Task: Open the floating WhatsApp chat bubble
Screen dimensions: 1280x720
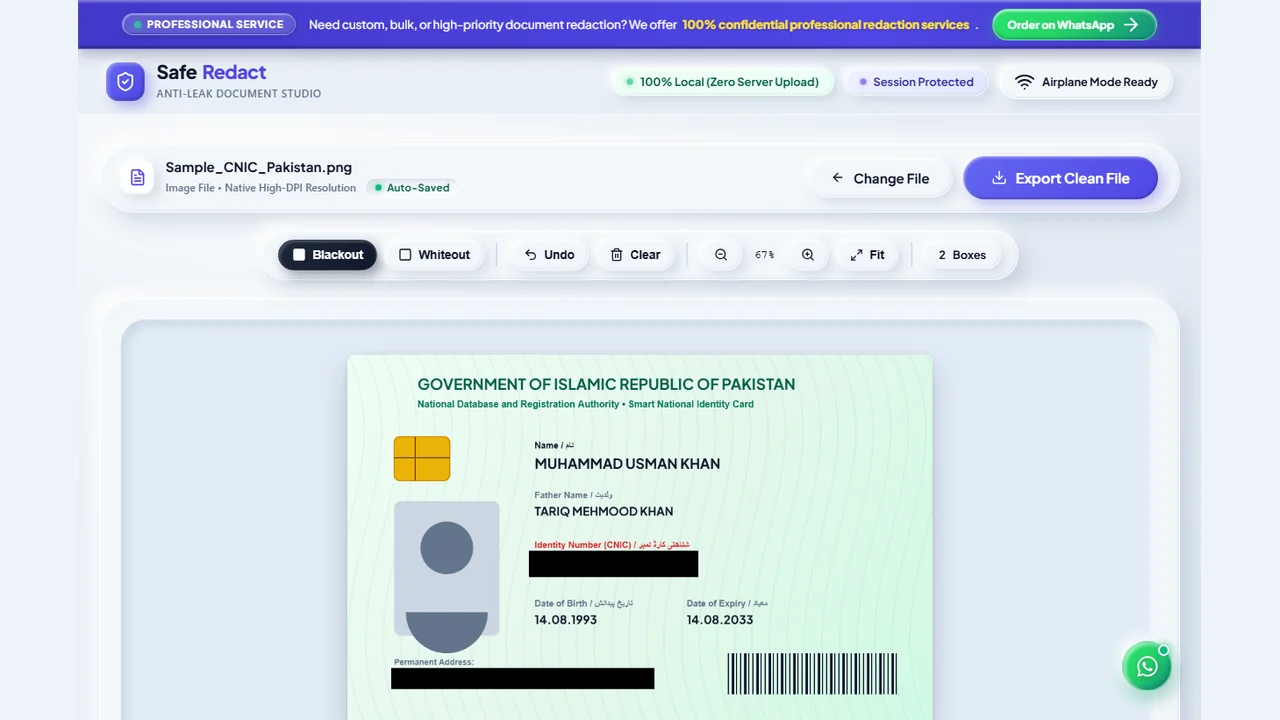Action: [x=1147, y=666]
